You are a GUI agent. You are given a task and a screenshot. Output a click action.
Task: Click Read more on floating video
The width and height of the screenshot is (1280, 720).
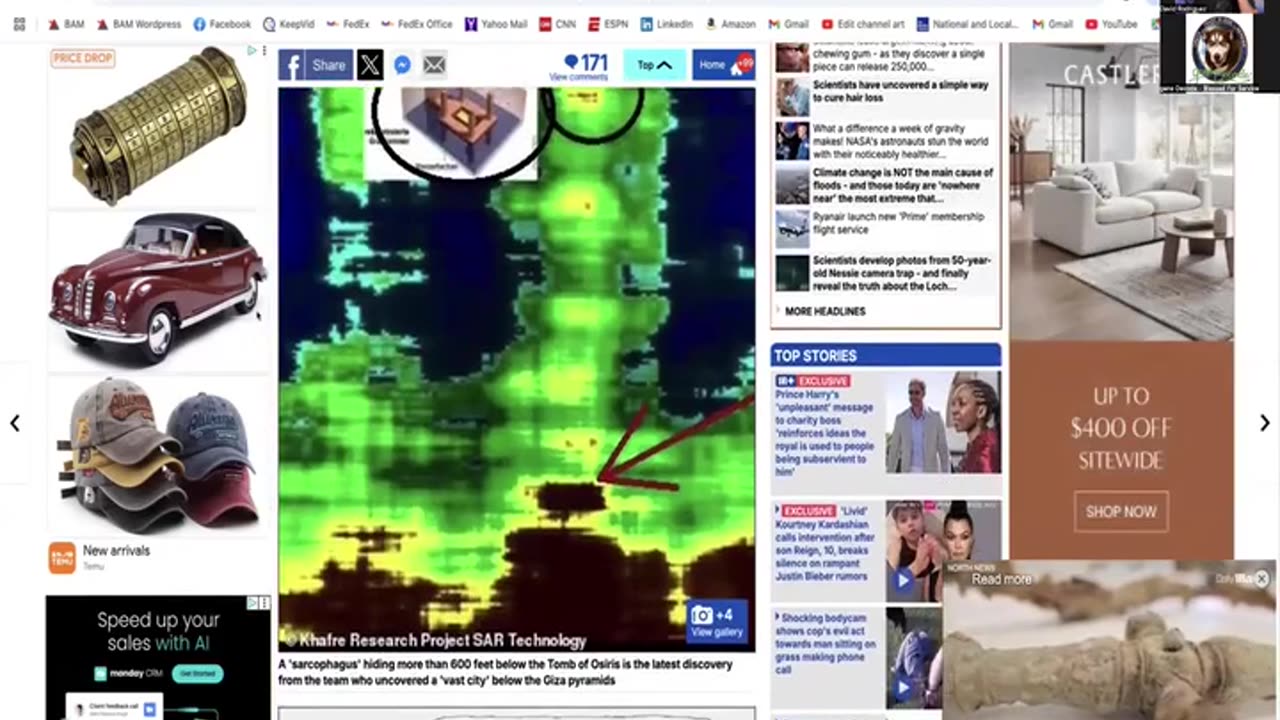click(x=1001, y=579)
